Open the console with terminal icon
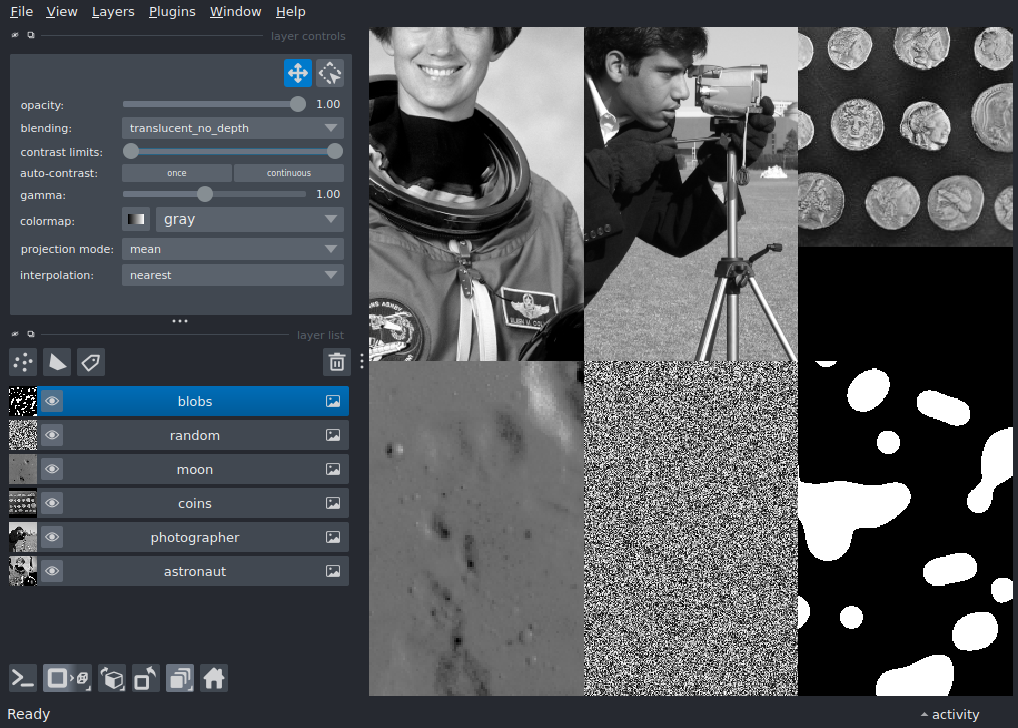Image resolution: width=1018 pixels, height=728 pixels. click(23, 678)
